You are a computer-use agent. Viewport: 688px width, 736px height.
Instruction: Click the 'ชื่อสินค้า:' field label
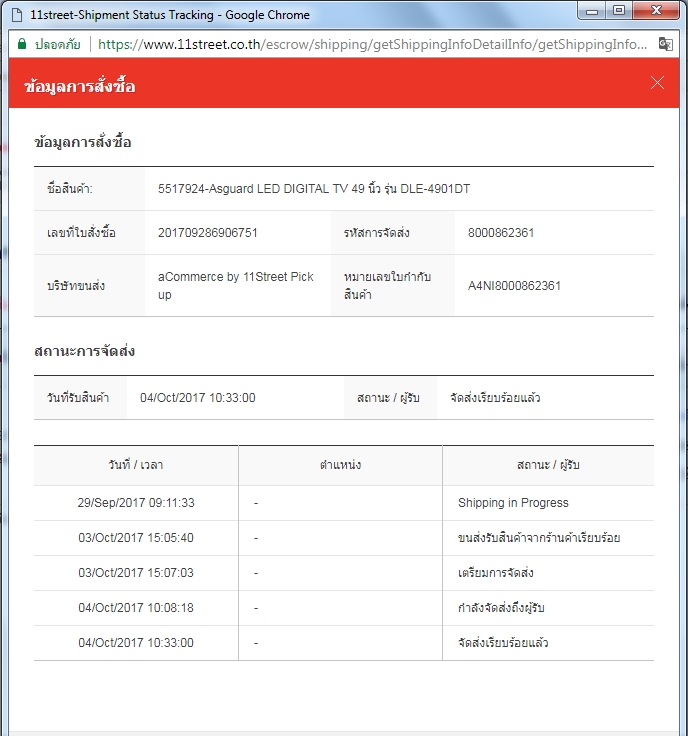click(69, 189)
